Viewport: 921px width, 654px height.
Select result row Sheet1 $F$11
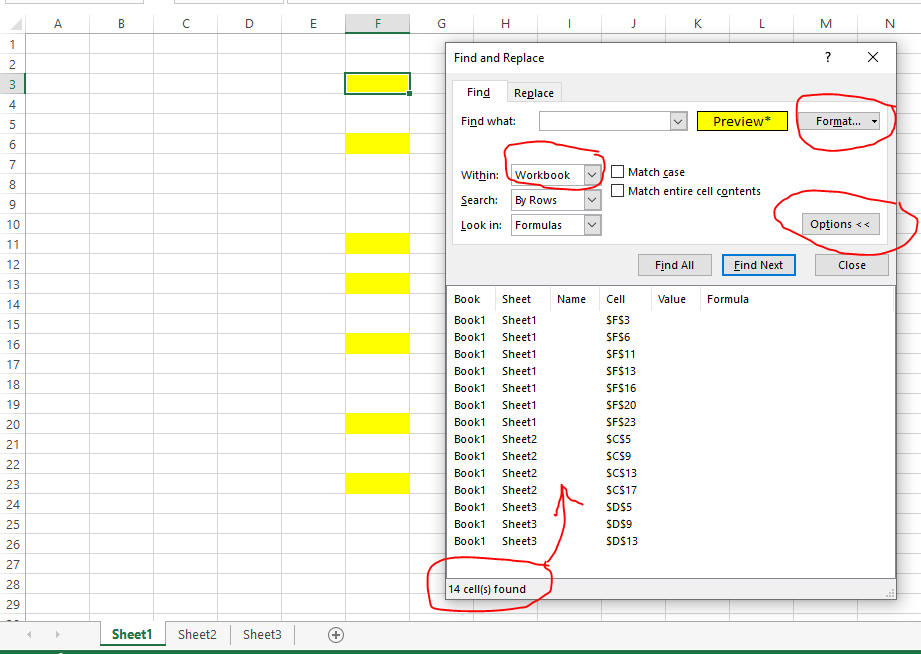(x=671, y=354)
